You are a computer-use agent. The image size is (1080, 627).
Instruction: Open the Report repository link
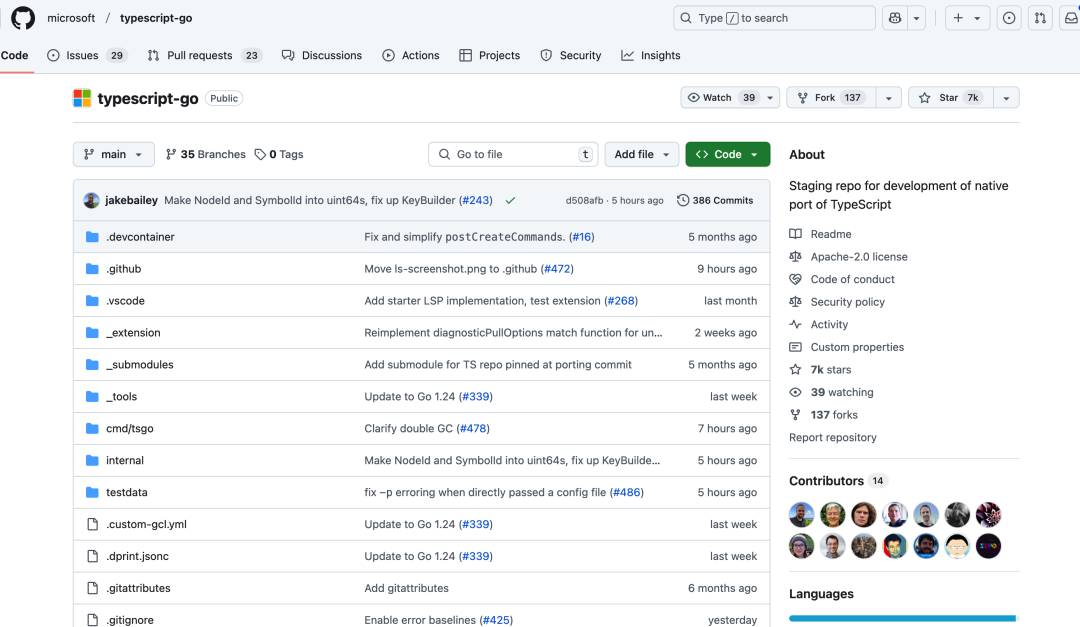(x=833, y=438)
